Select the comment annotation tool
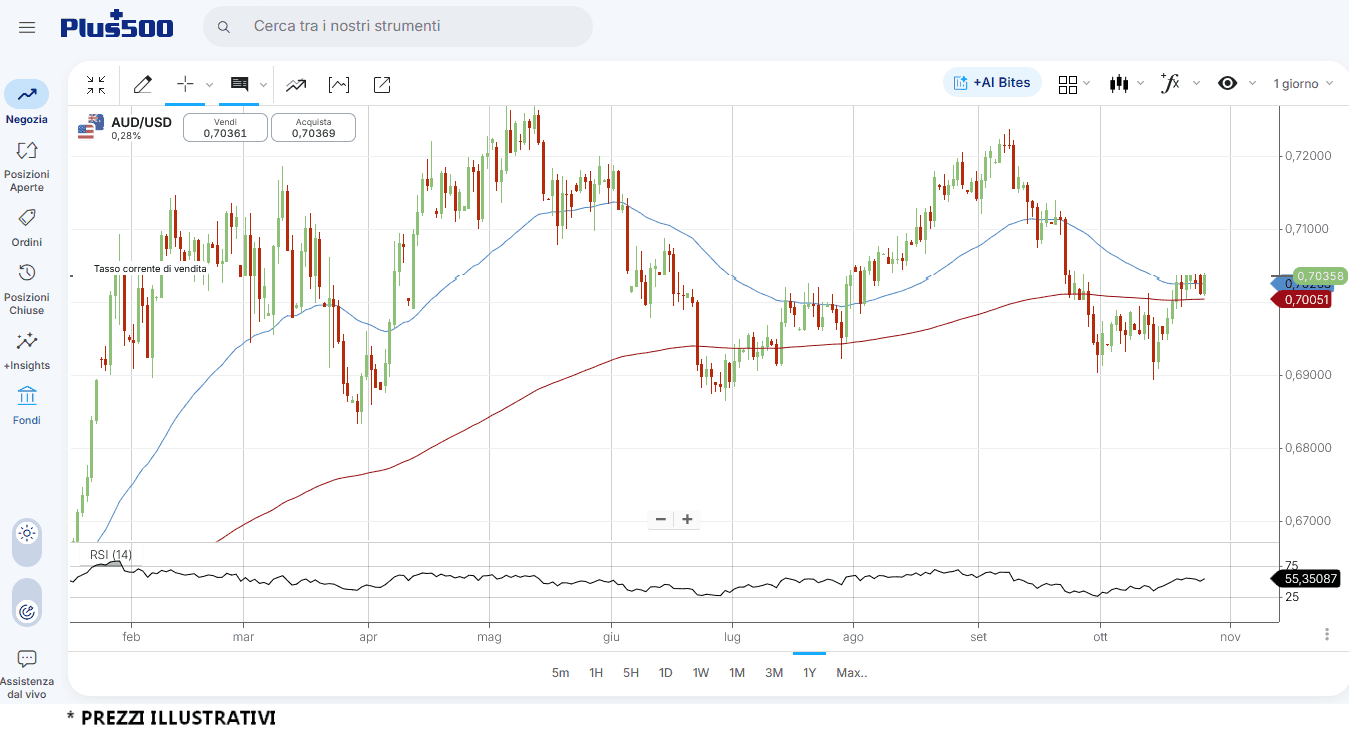 click(x=239, y=84)
